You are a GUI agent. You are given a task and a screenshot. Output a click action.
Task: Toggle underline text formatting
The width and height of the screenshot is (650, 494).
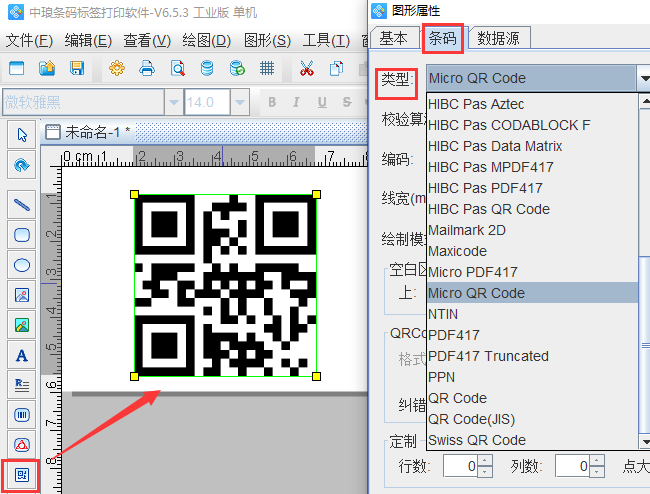pyautogui.click(x=323, y=102)
